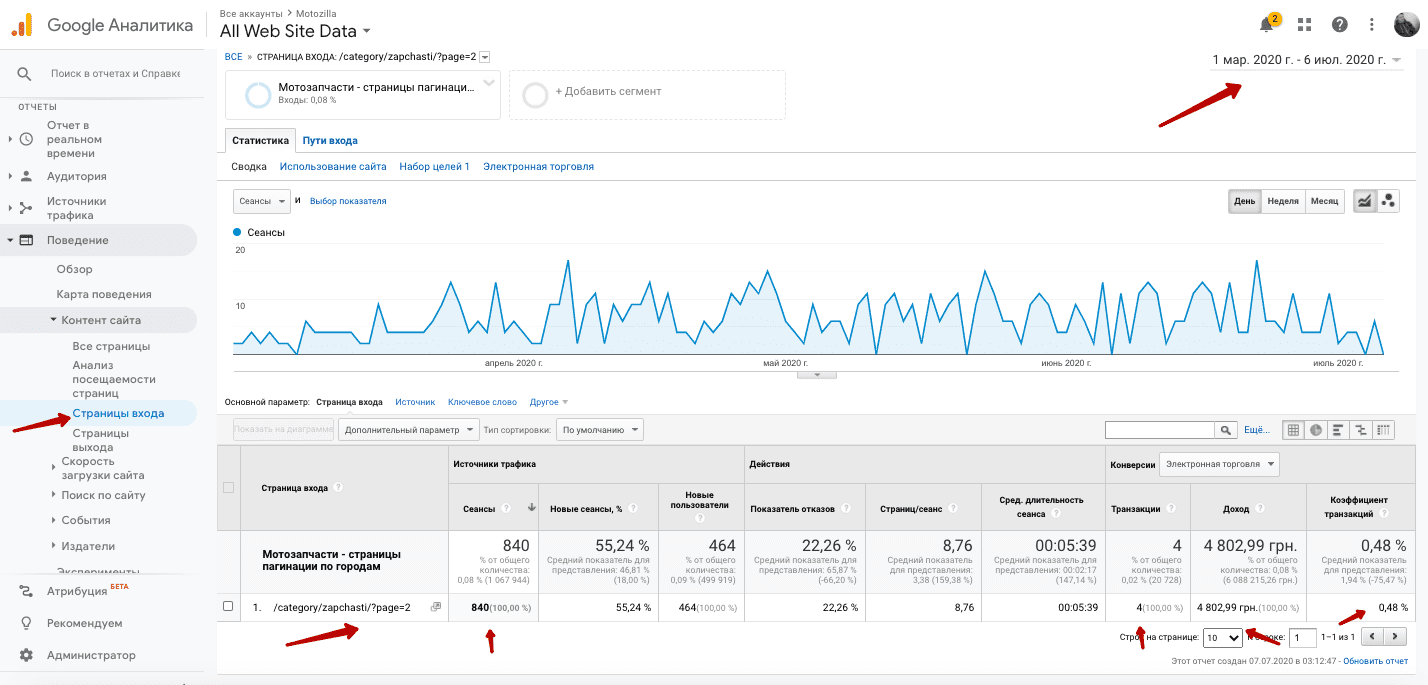This screenshot has width=1428, height=685.
Task: Open the Электронная торговля report tab
Action: [538, 167]
